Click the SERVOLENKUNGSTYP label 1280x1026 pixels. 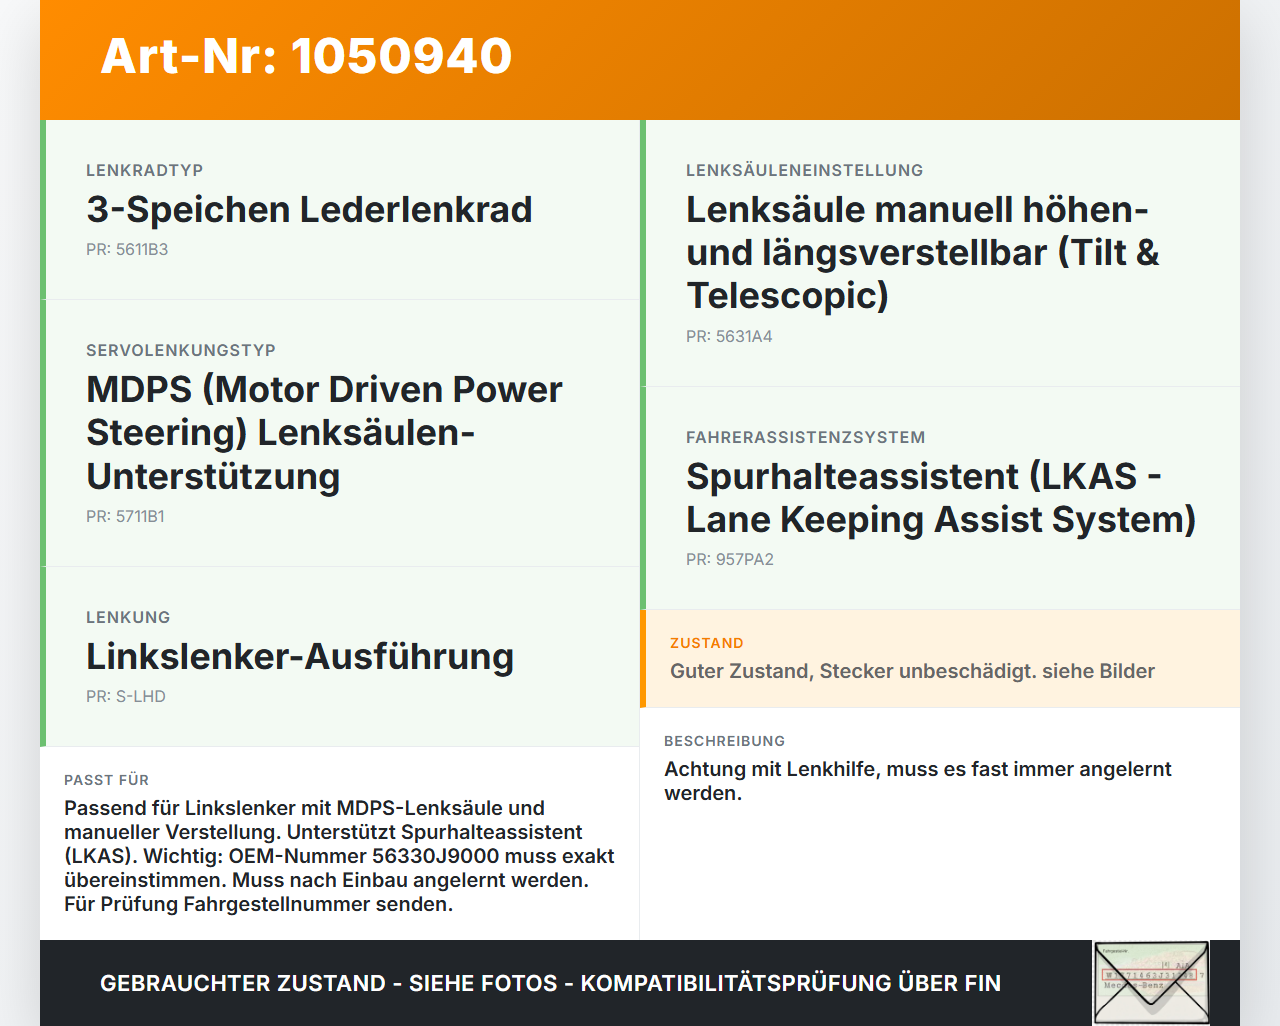[x=181, y=351]
